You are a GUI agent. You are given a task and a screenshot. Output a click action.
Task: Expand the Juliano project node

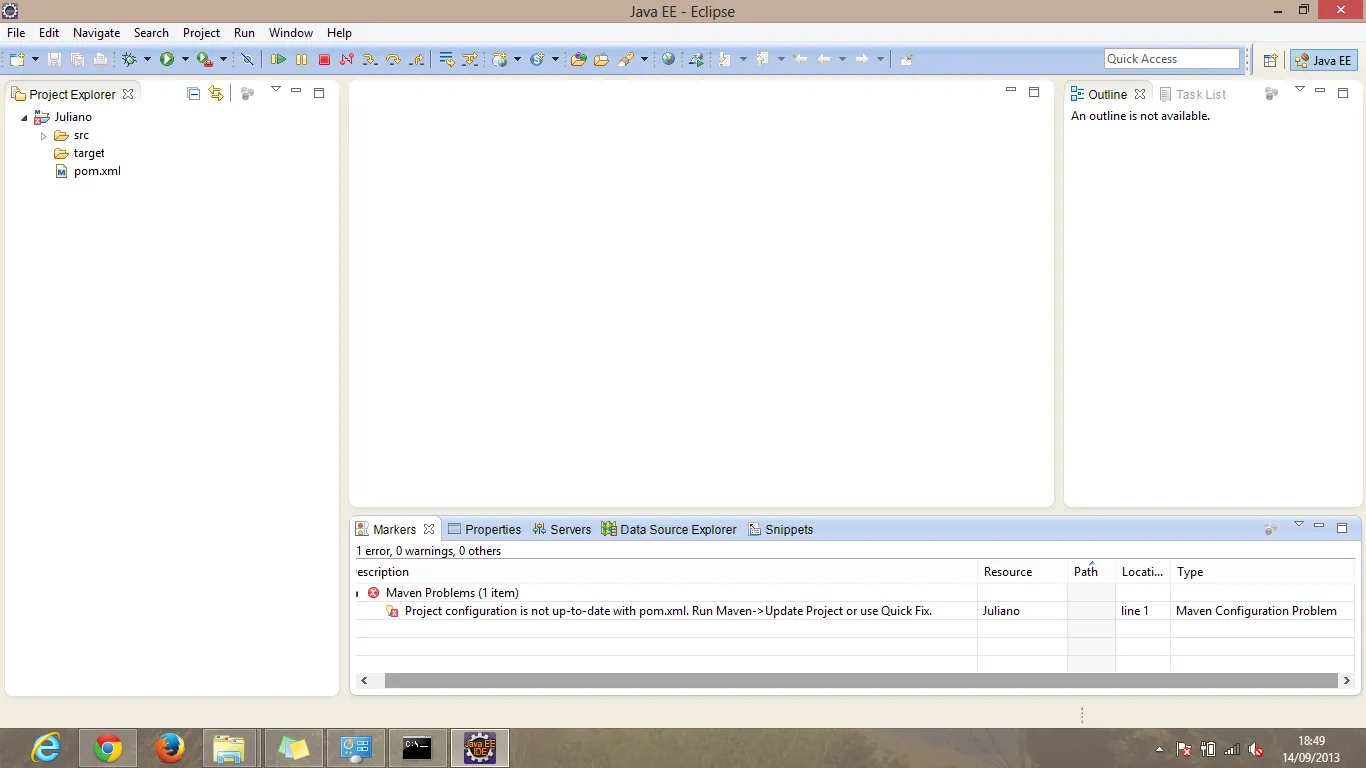tap(24, 118)
